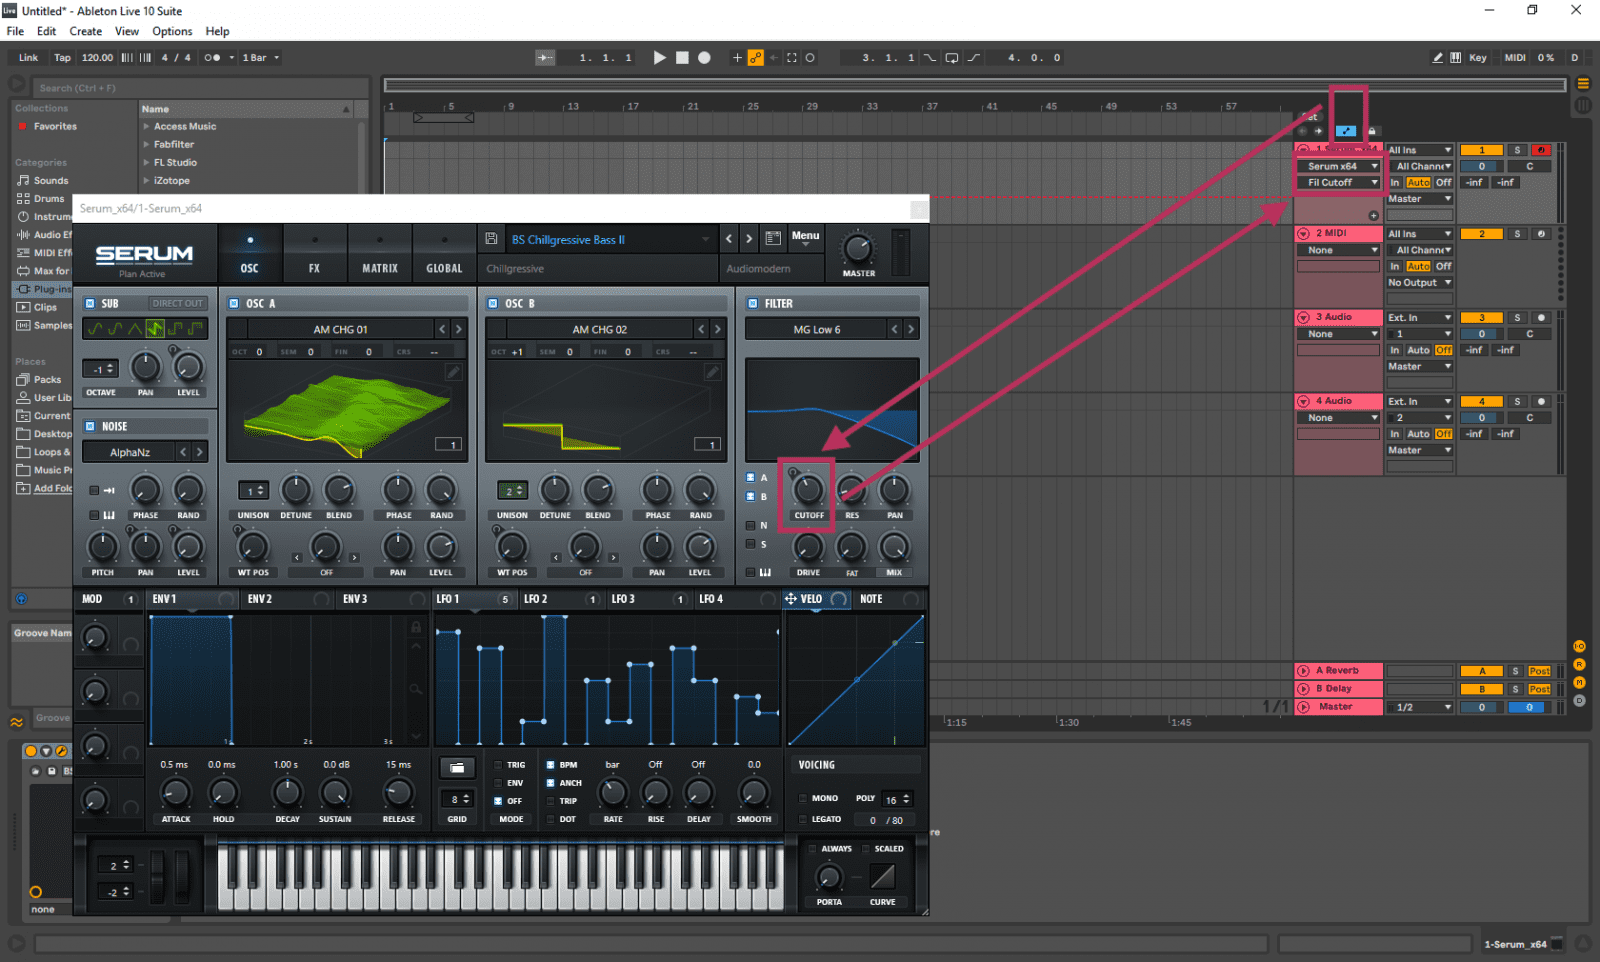Toggle filter routing checkbox N

(751, 525)
